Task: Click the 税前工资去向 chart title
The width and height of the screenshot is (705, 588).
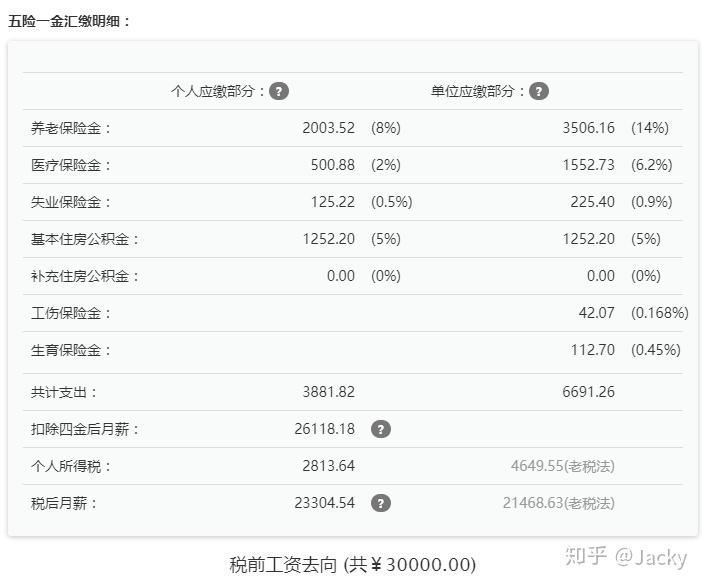Action: (x=352, y=565)
